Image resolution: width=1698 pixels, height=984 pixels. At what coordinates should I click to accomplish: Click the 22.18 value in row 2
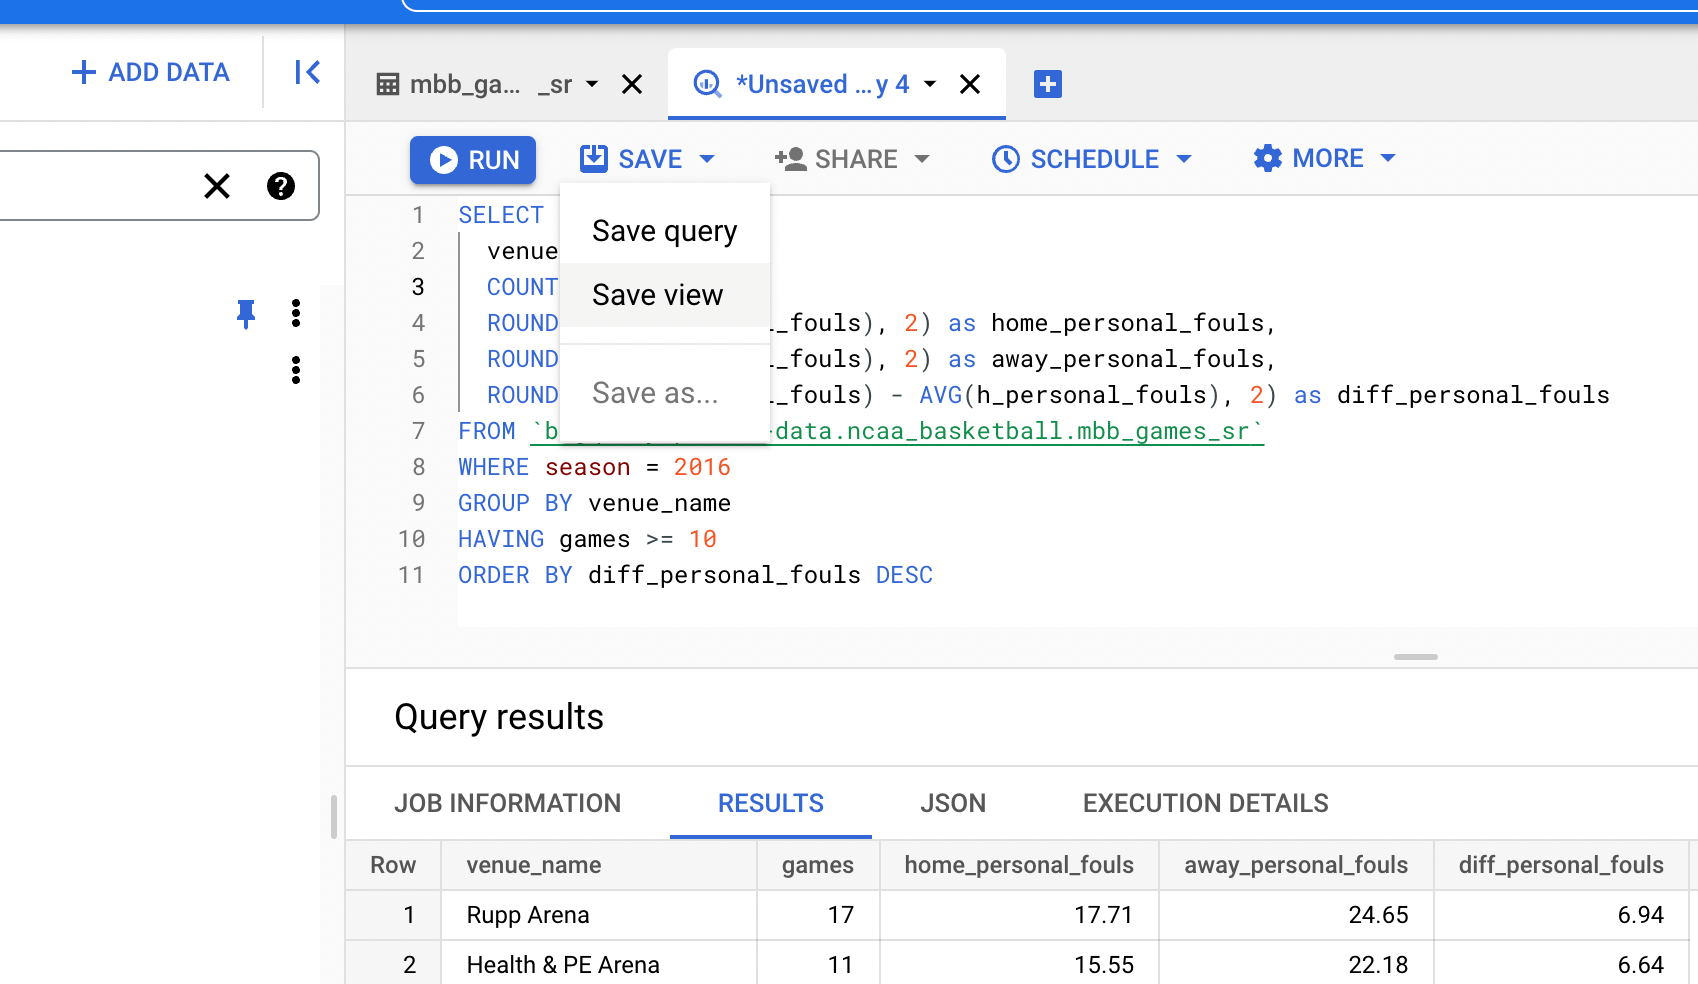[1378, 965]
